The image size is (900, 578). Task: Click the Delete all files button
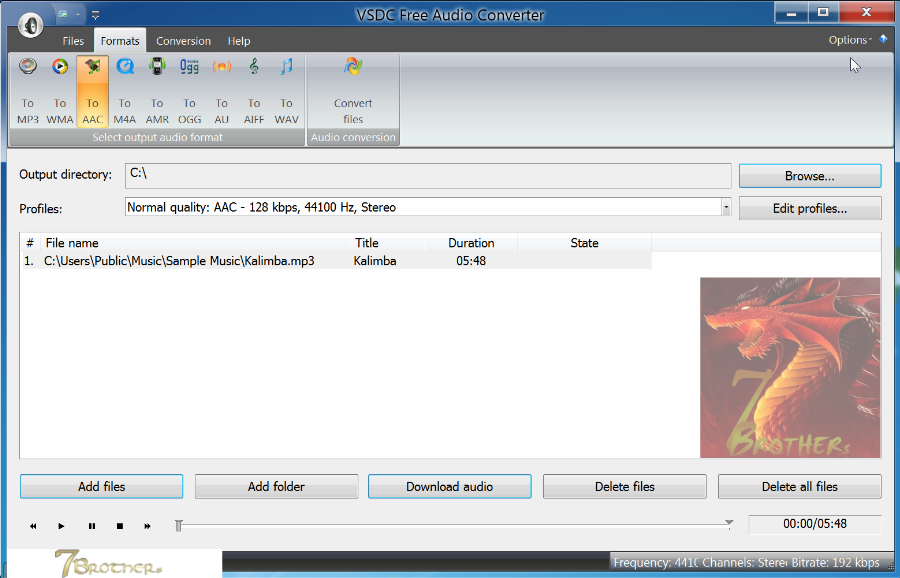tap(800, 486)
